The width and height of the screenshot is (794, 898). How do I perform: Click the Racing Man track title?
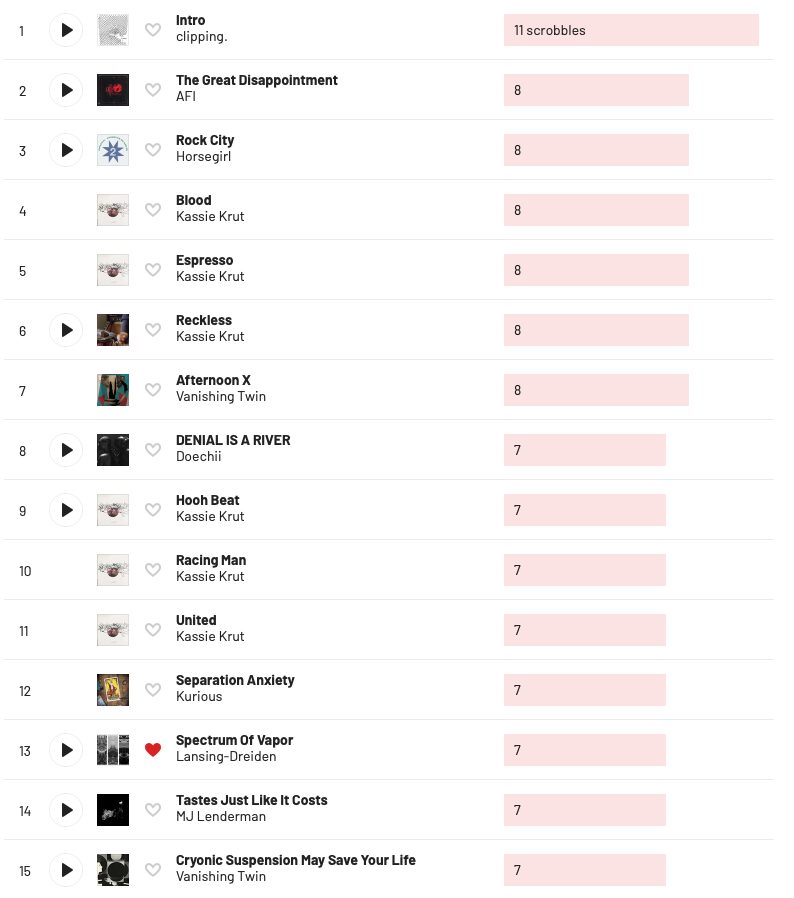[211, 560]
